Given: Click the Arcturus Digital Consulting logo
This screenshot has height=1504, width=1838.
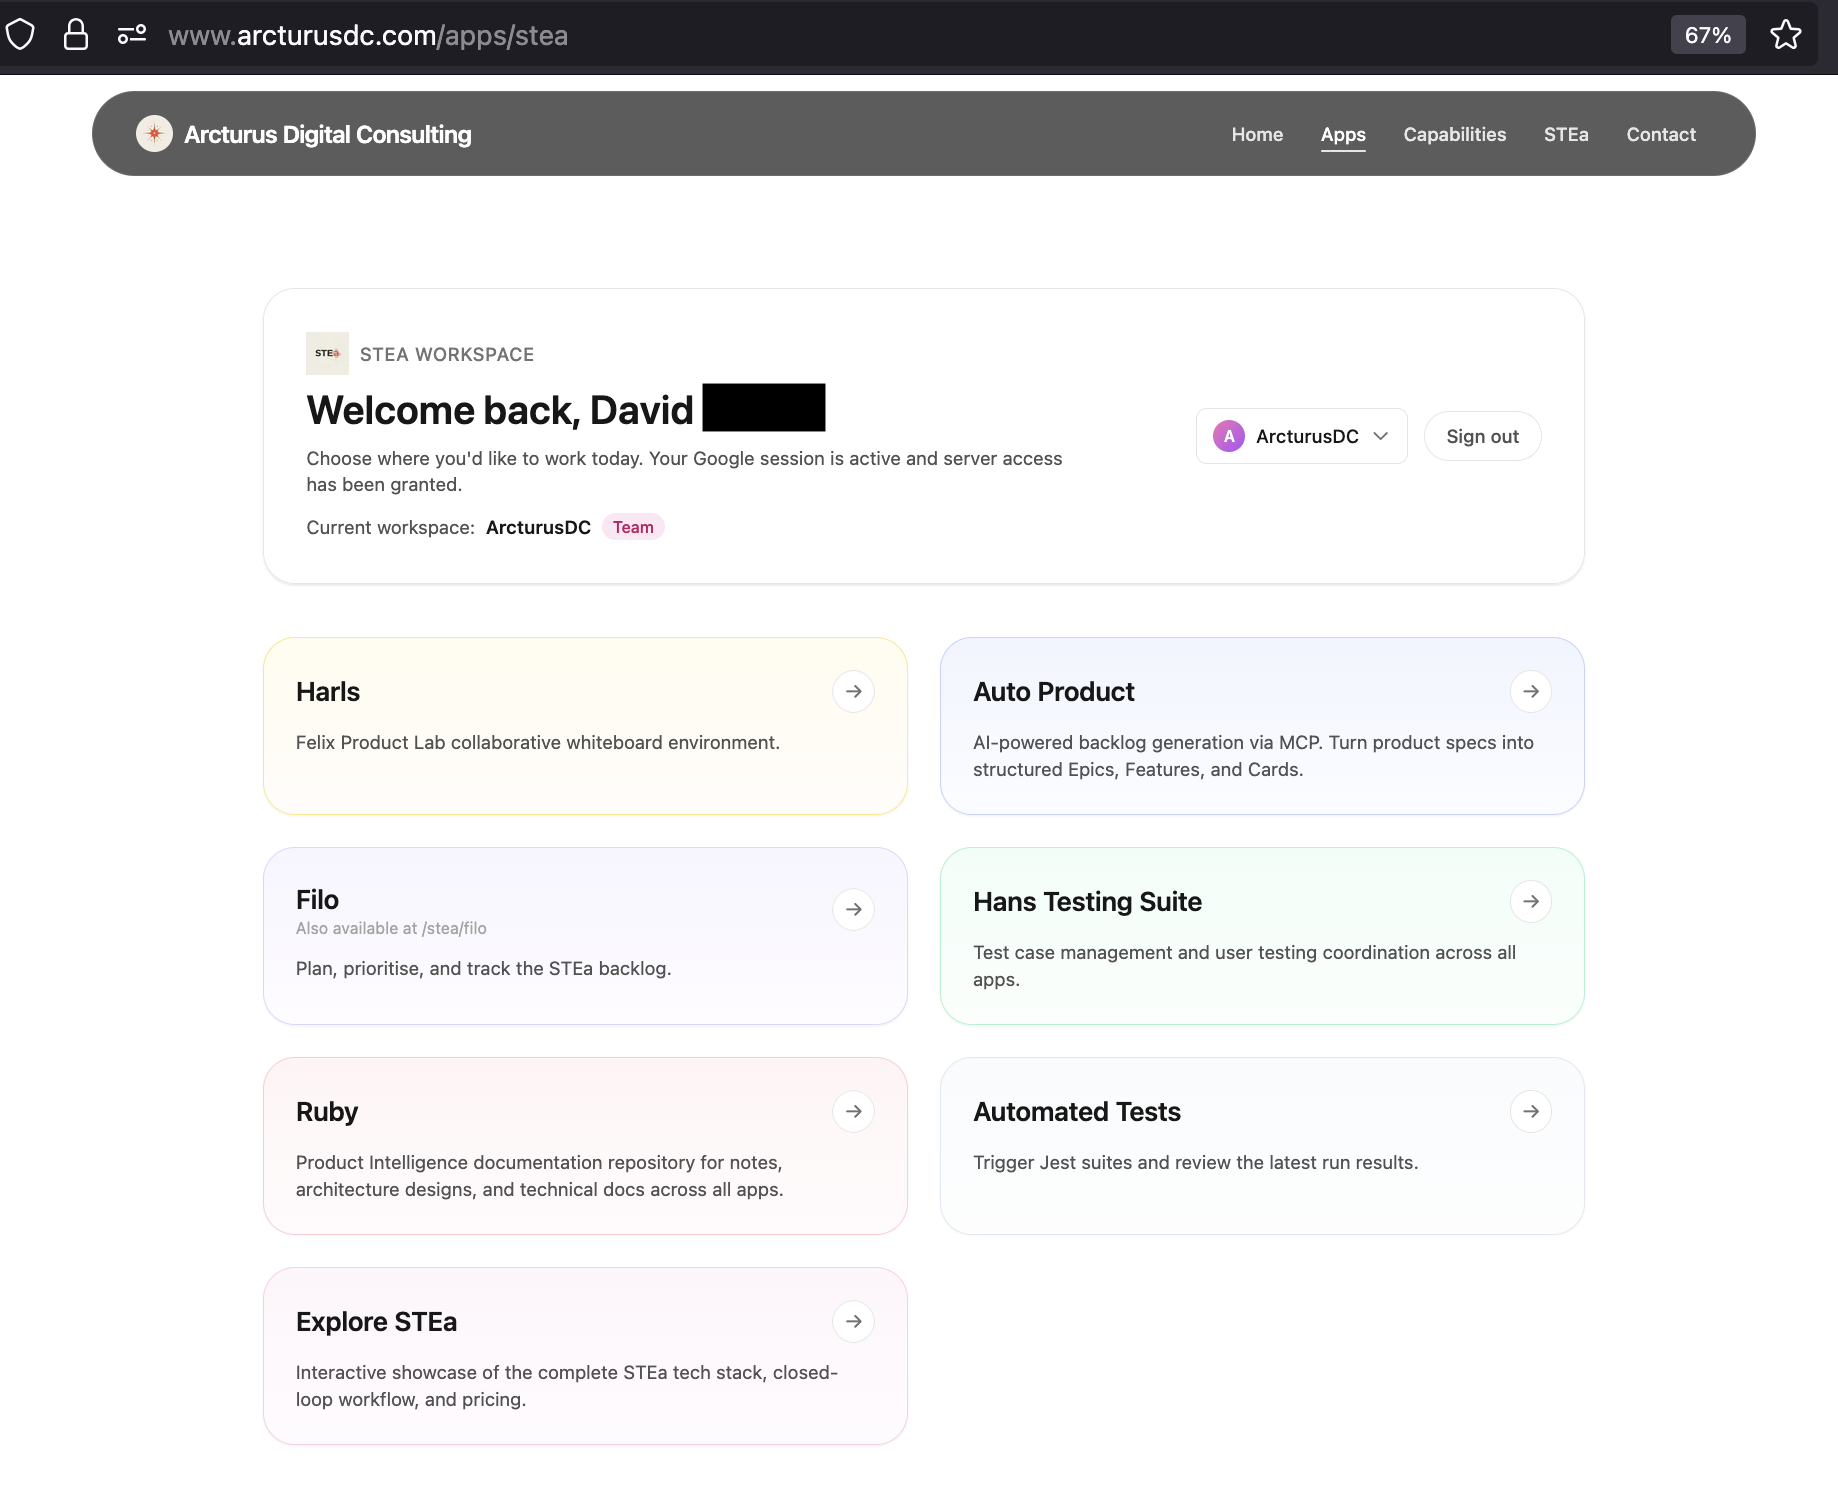Looking at the screenshot, I should 155,133.
